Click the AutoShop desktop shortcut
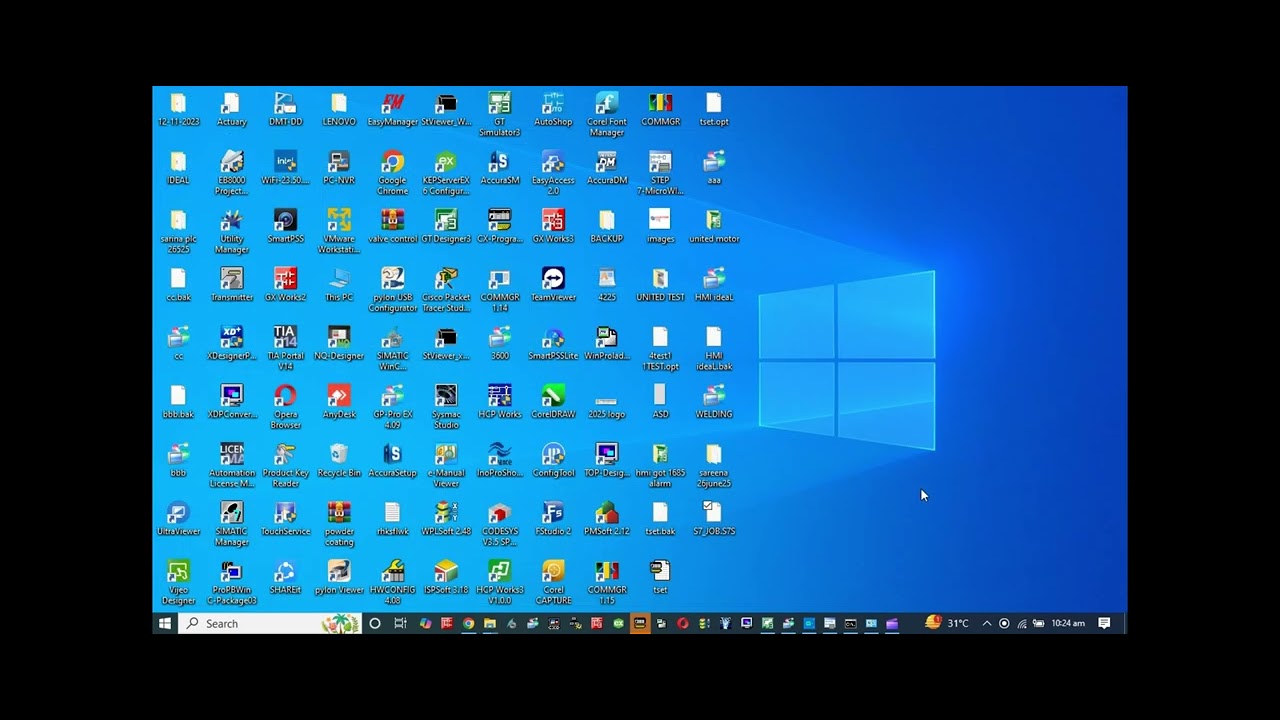 coord(553,109)
